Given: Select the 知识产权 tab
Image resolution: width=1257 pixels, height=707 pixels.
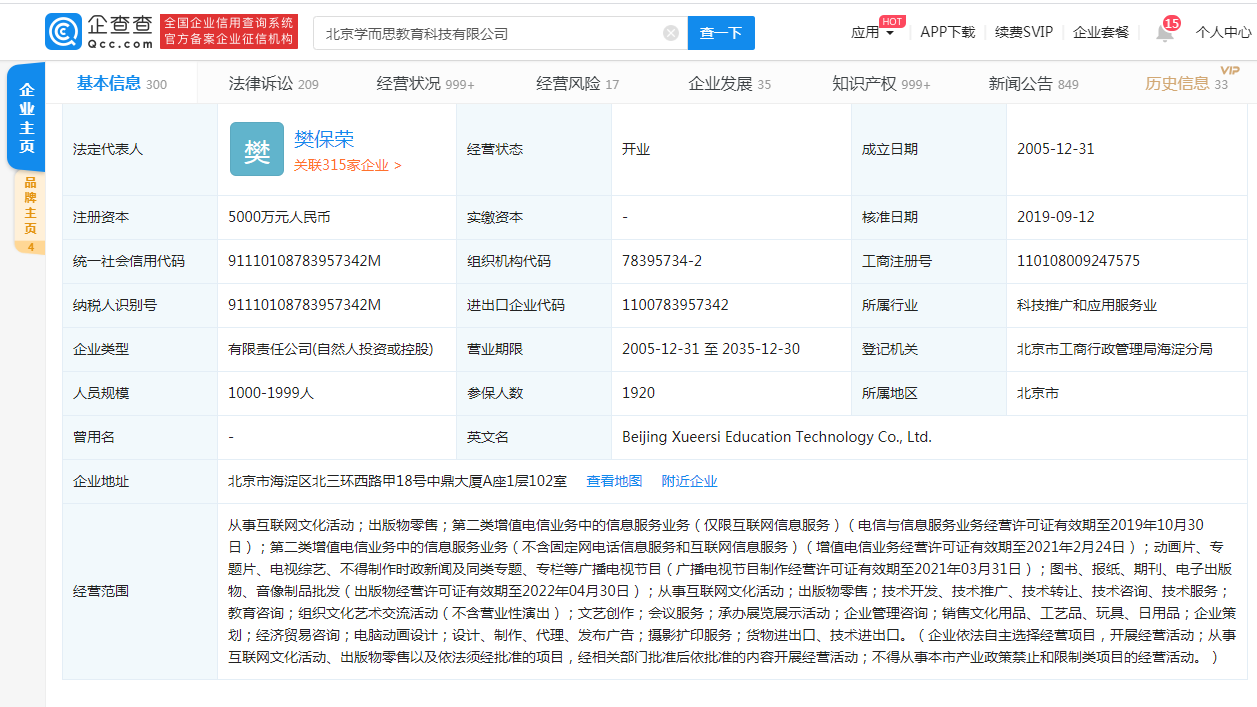Looking at the screenshot, I should (x=881, y=84).
